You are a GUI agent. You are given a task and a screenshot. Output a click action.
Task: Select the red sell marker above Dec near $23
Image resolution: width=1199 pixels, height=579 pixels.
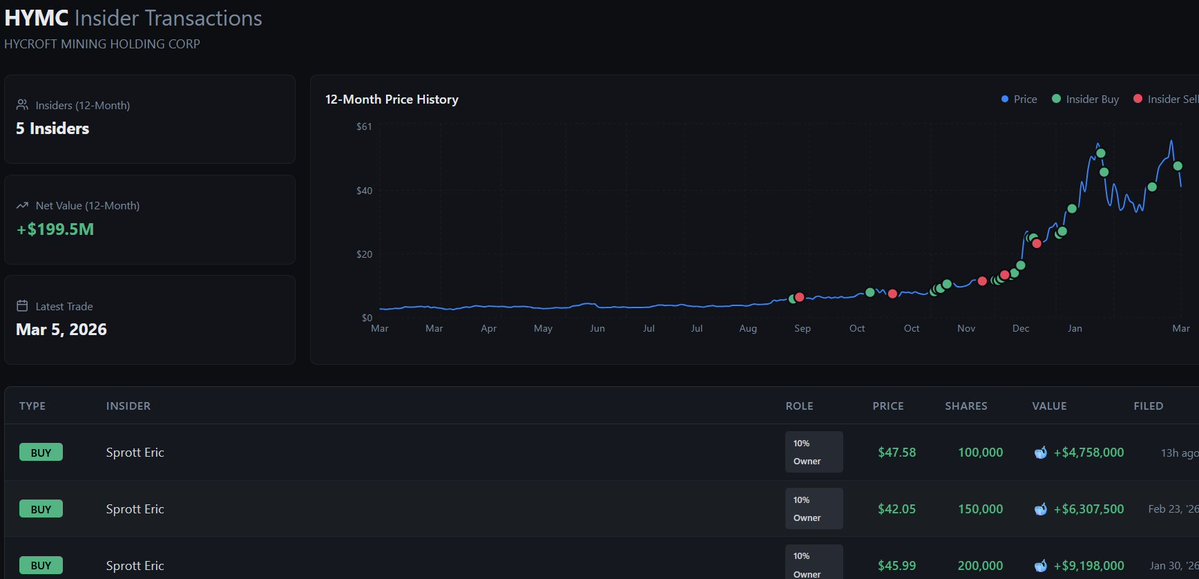pyautogui.click(x=1037, y=243)
